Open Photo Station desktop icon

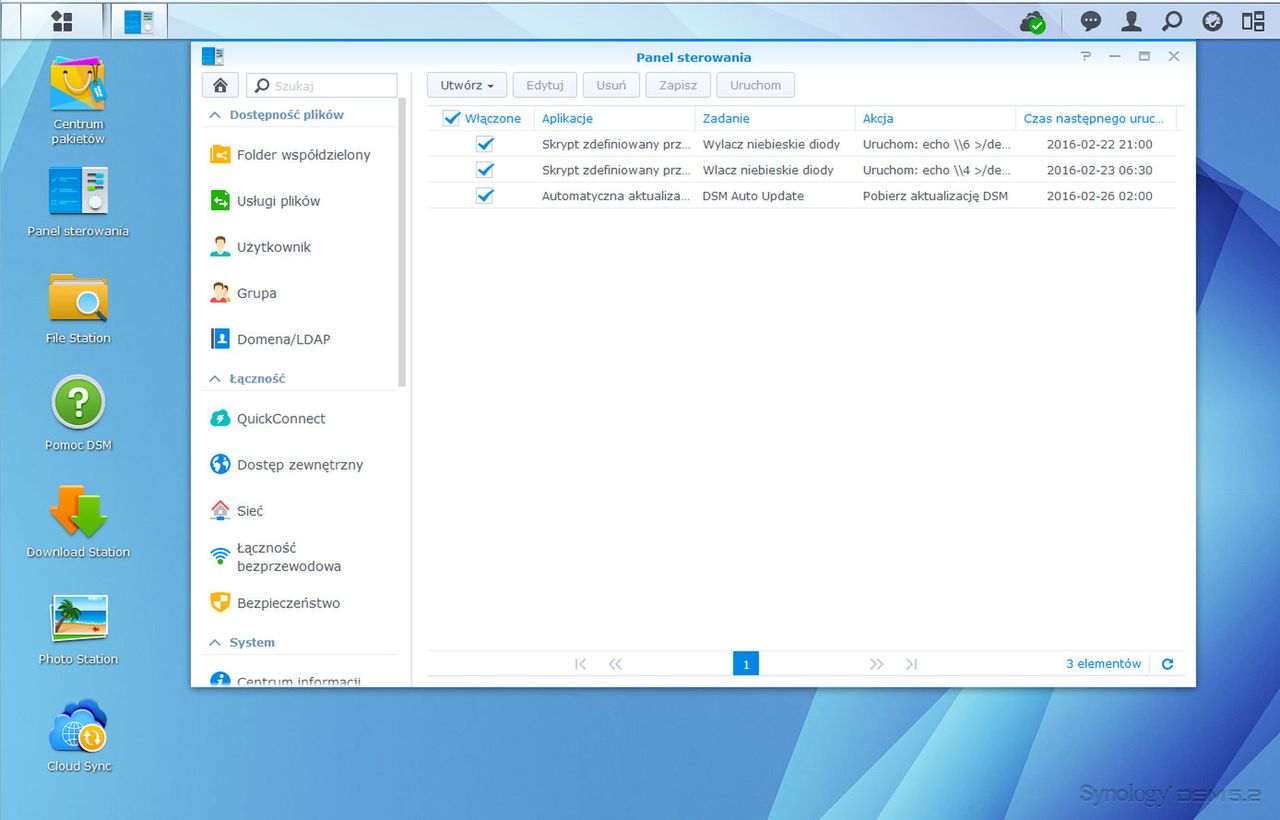(78, 629)
